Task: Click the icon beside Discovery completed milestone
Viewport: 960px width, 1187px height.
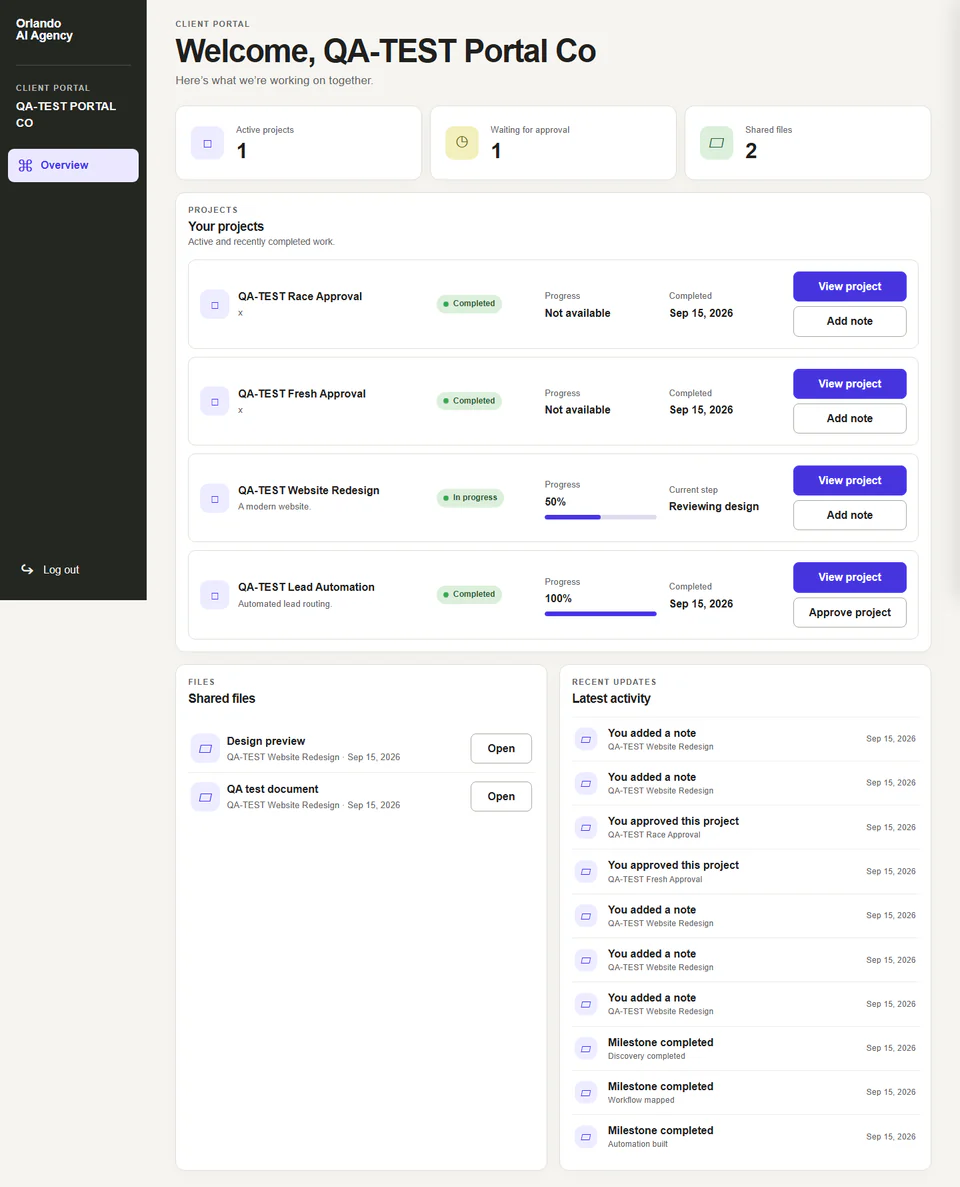Action: tap(586, 1048)
